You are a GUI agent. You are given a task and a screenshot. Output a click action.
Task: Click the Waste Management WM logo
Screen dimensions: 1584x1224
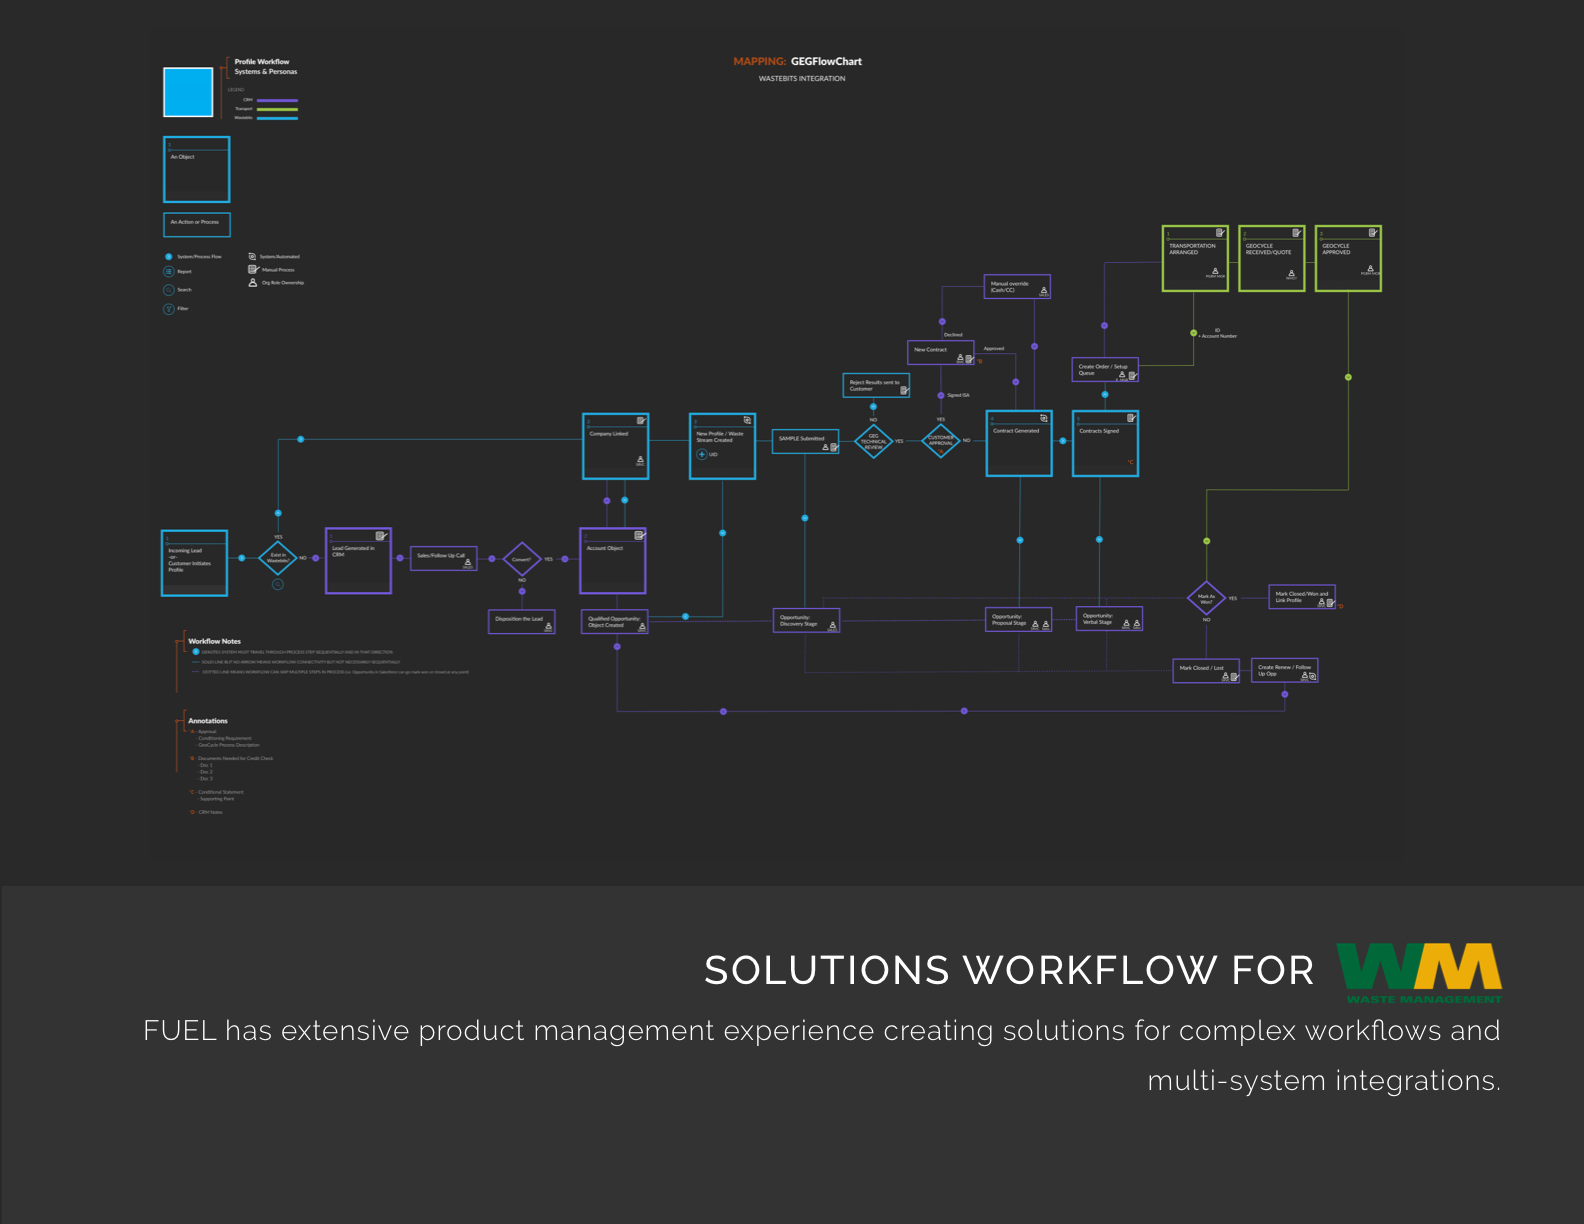point(1420,973)
